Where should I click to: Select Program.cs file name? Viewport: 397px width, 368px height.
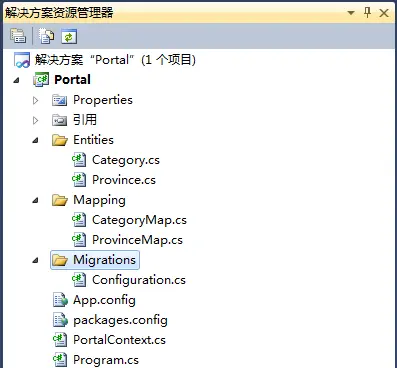[106, 360]
